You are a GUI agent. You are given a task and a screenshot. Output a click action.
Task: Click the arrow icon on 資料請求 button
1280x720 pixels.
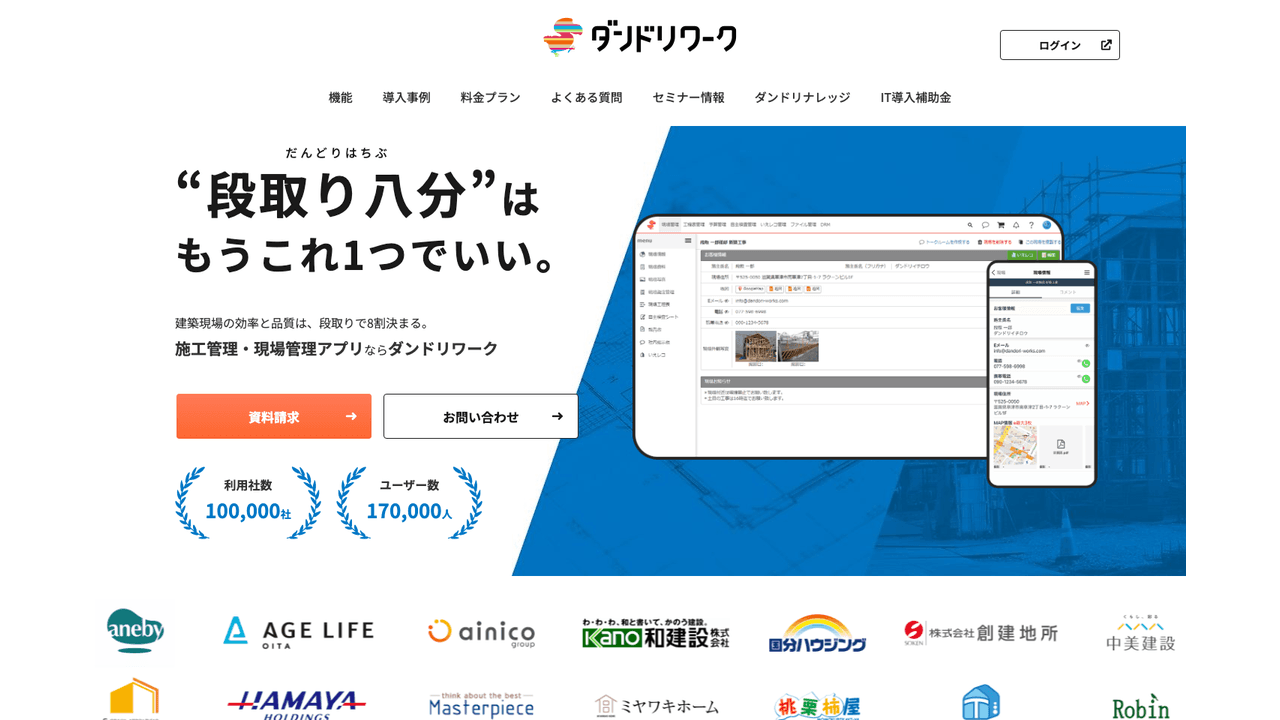(351, 416)
